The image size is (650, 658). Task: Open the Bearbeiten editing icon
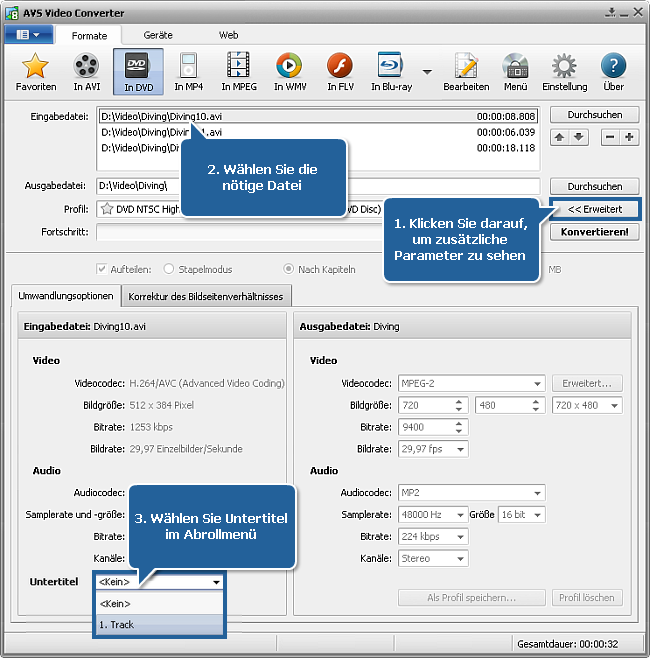[466, 71]
